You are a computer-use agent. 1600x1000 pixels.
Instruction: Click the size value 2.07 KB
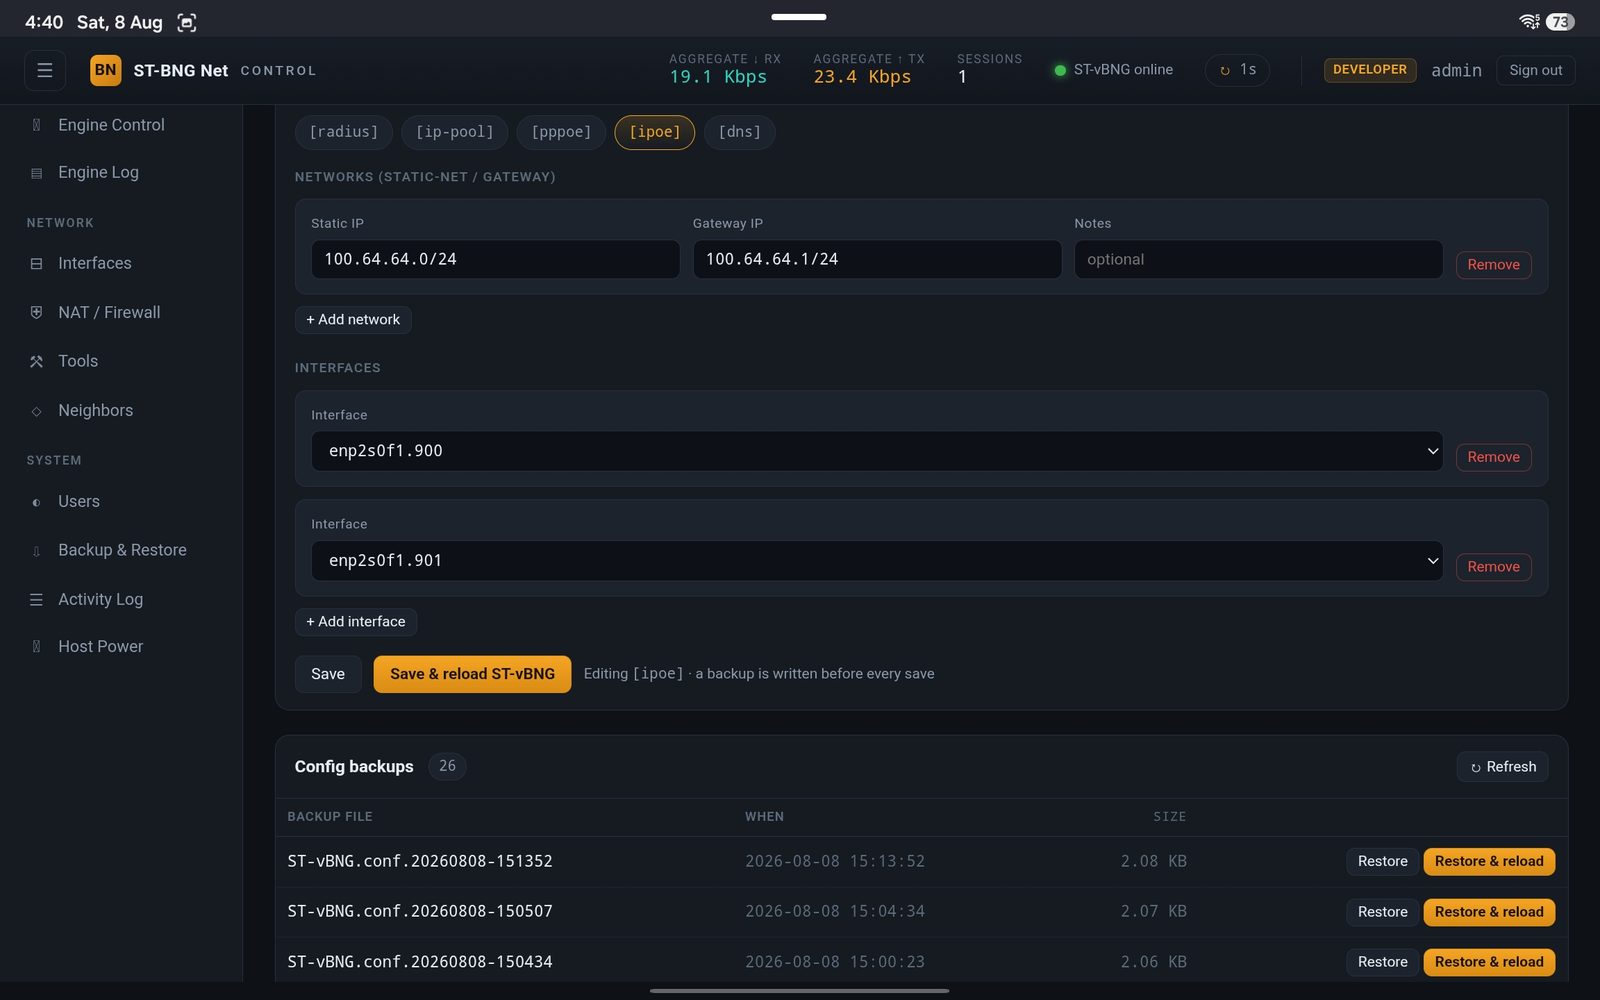point(1153,911)
